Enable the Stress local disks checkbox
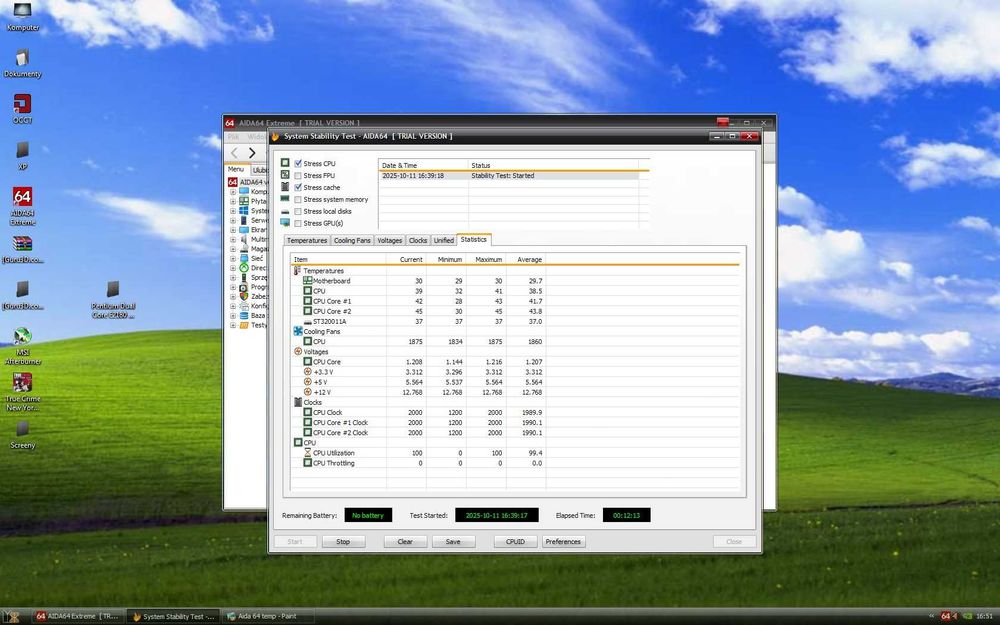Viewport: 1000px width, 625px height. 298,211
